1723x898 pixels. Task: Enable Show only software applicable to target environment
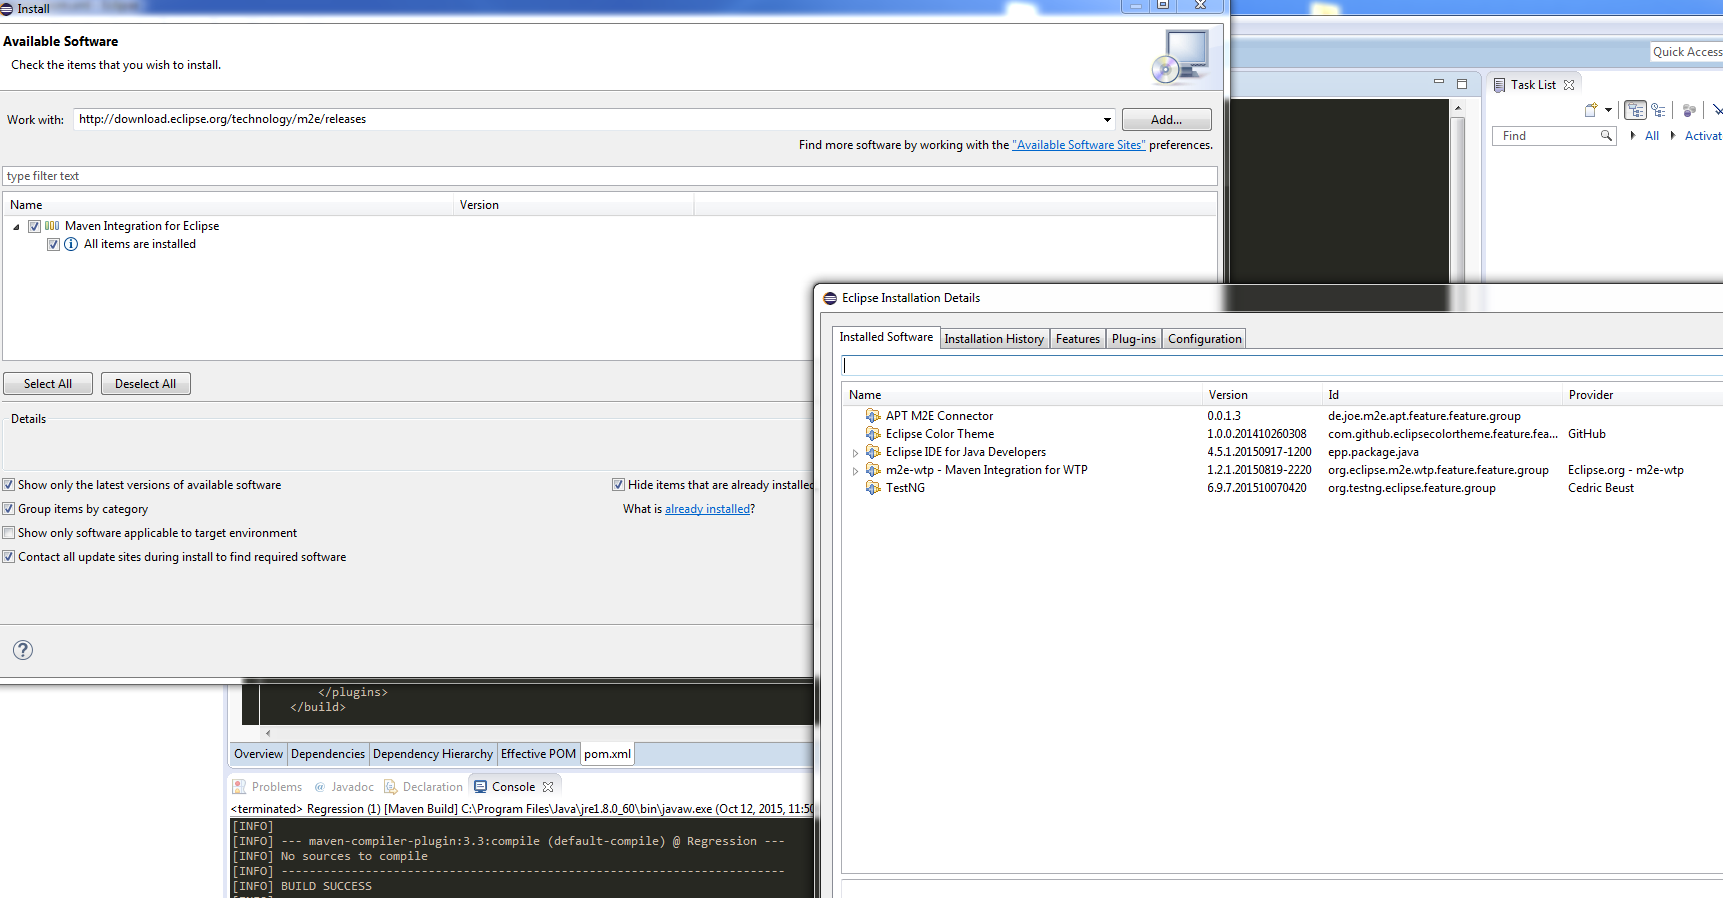pyautogui.click(x=9, y=533)
